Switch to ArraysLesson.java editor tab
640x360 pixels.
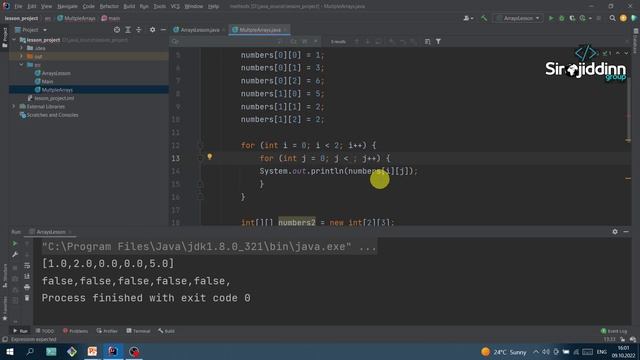[x=200, y=30]
